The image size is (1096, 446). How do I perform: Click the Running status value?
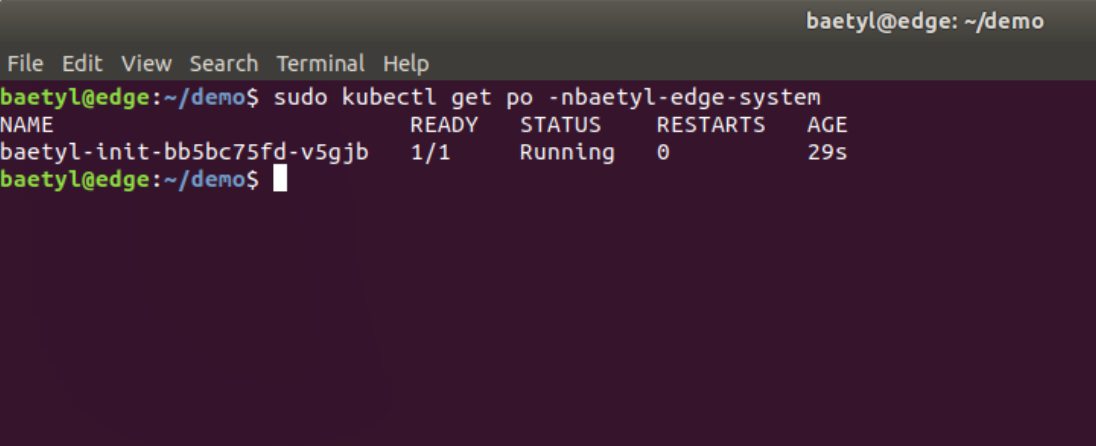[x=567, y=152]
